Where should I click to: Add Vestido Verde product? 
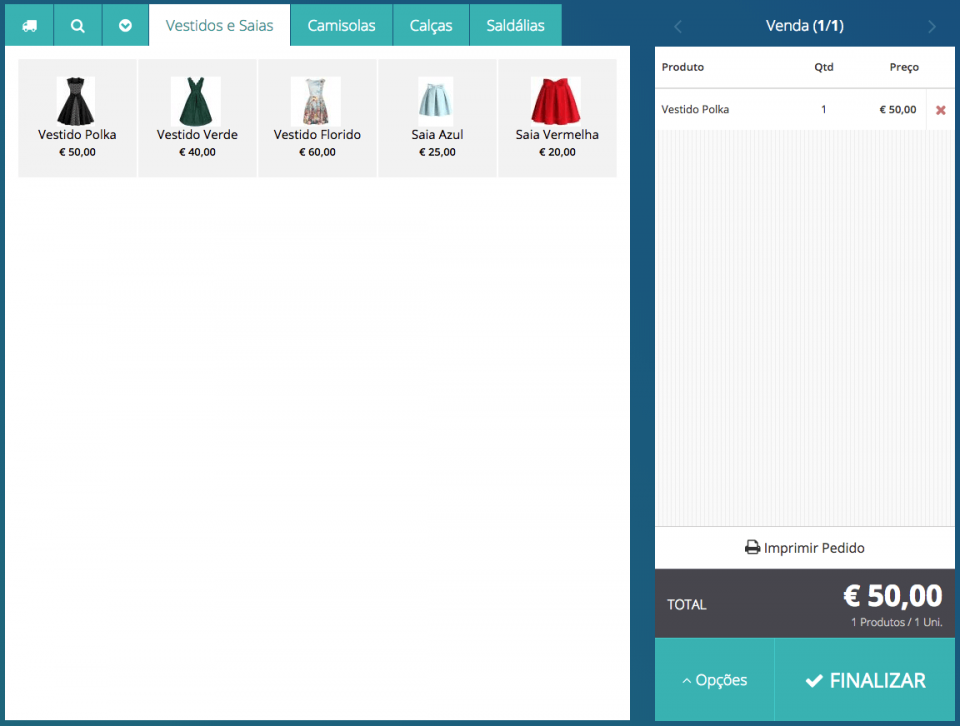click(197, 118)
